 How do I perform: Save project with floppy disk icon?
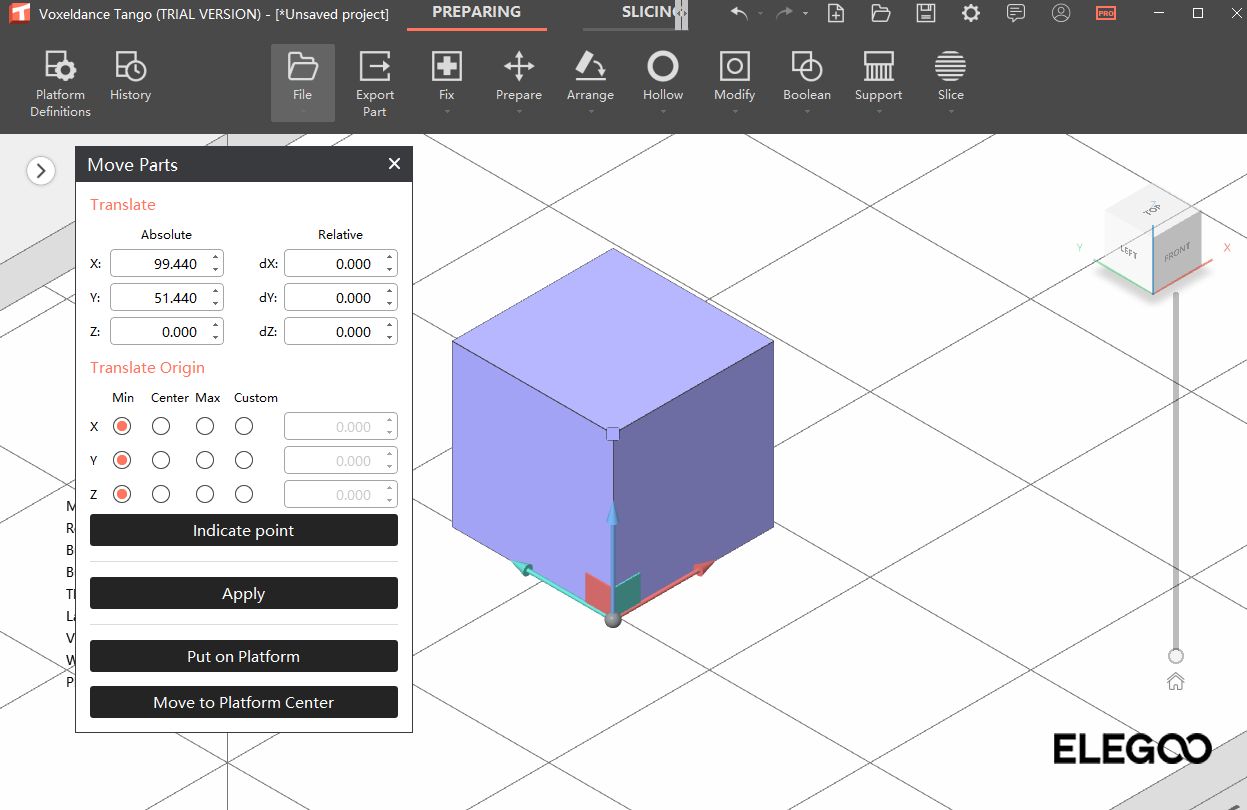pos(926,13)
